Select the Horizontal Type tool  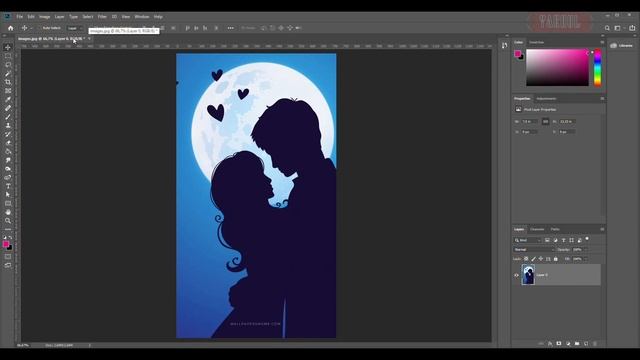pos(8,186)
